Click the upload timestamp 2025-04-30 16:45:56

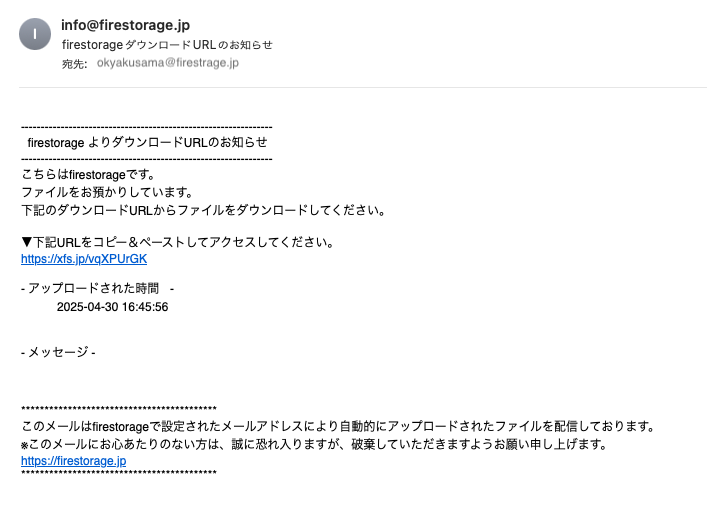(112, 307)
